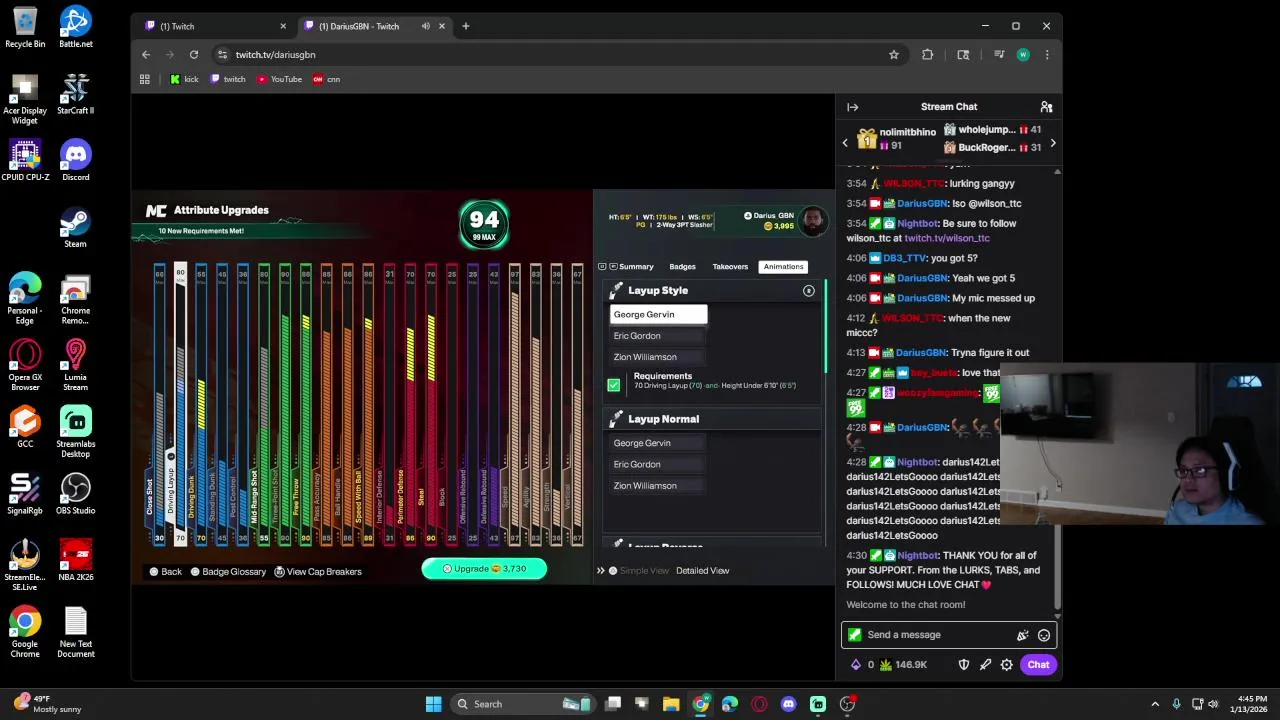Open Chrome apps grid in bookmarks bar
Image resolution: width=1280 pixels, height=720 pixels.
click(145, 79)
